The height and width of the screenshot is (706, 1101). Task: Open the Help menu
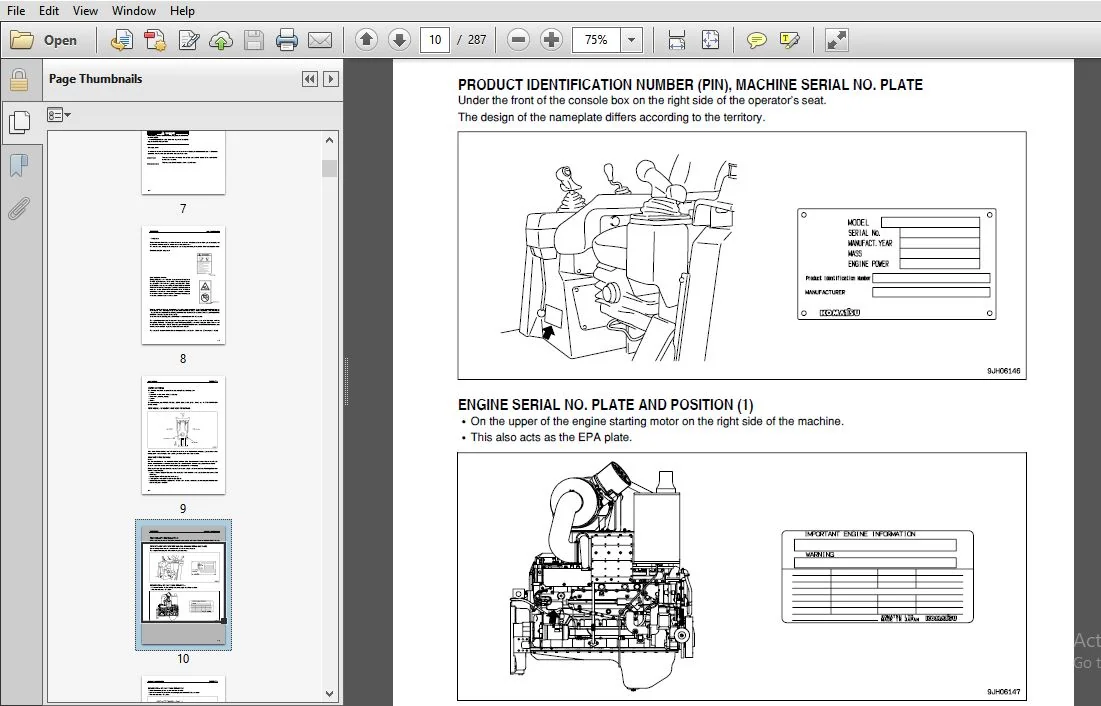click(182, 11)
